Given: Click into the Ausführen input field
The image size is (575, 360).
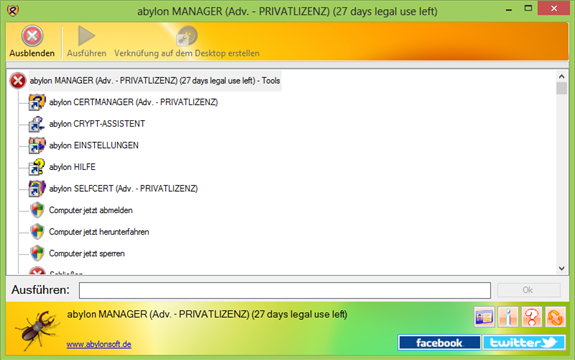Looking at the screenshot, I should pyautogui.click(x=285, y=290).
